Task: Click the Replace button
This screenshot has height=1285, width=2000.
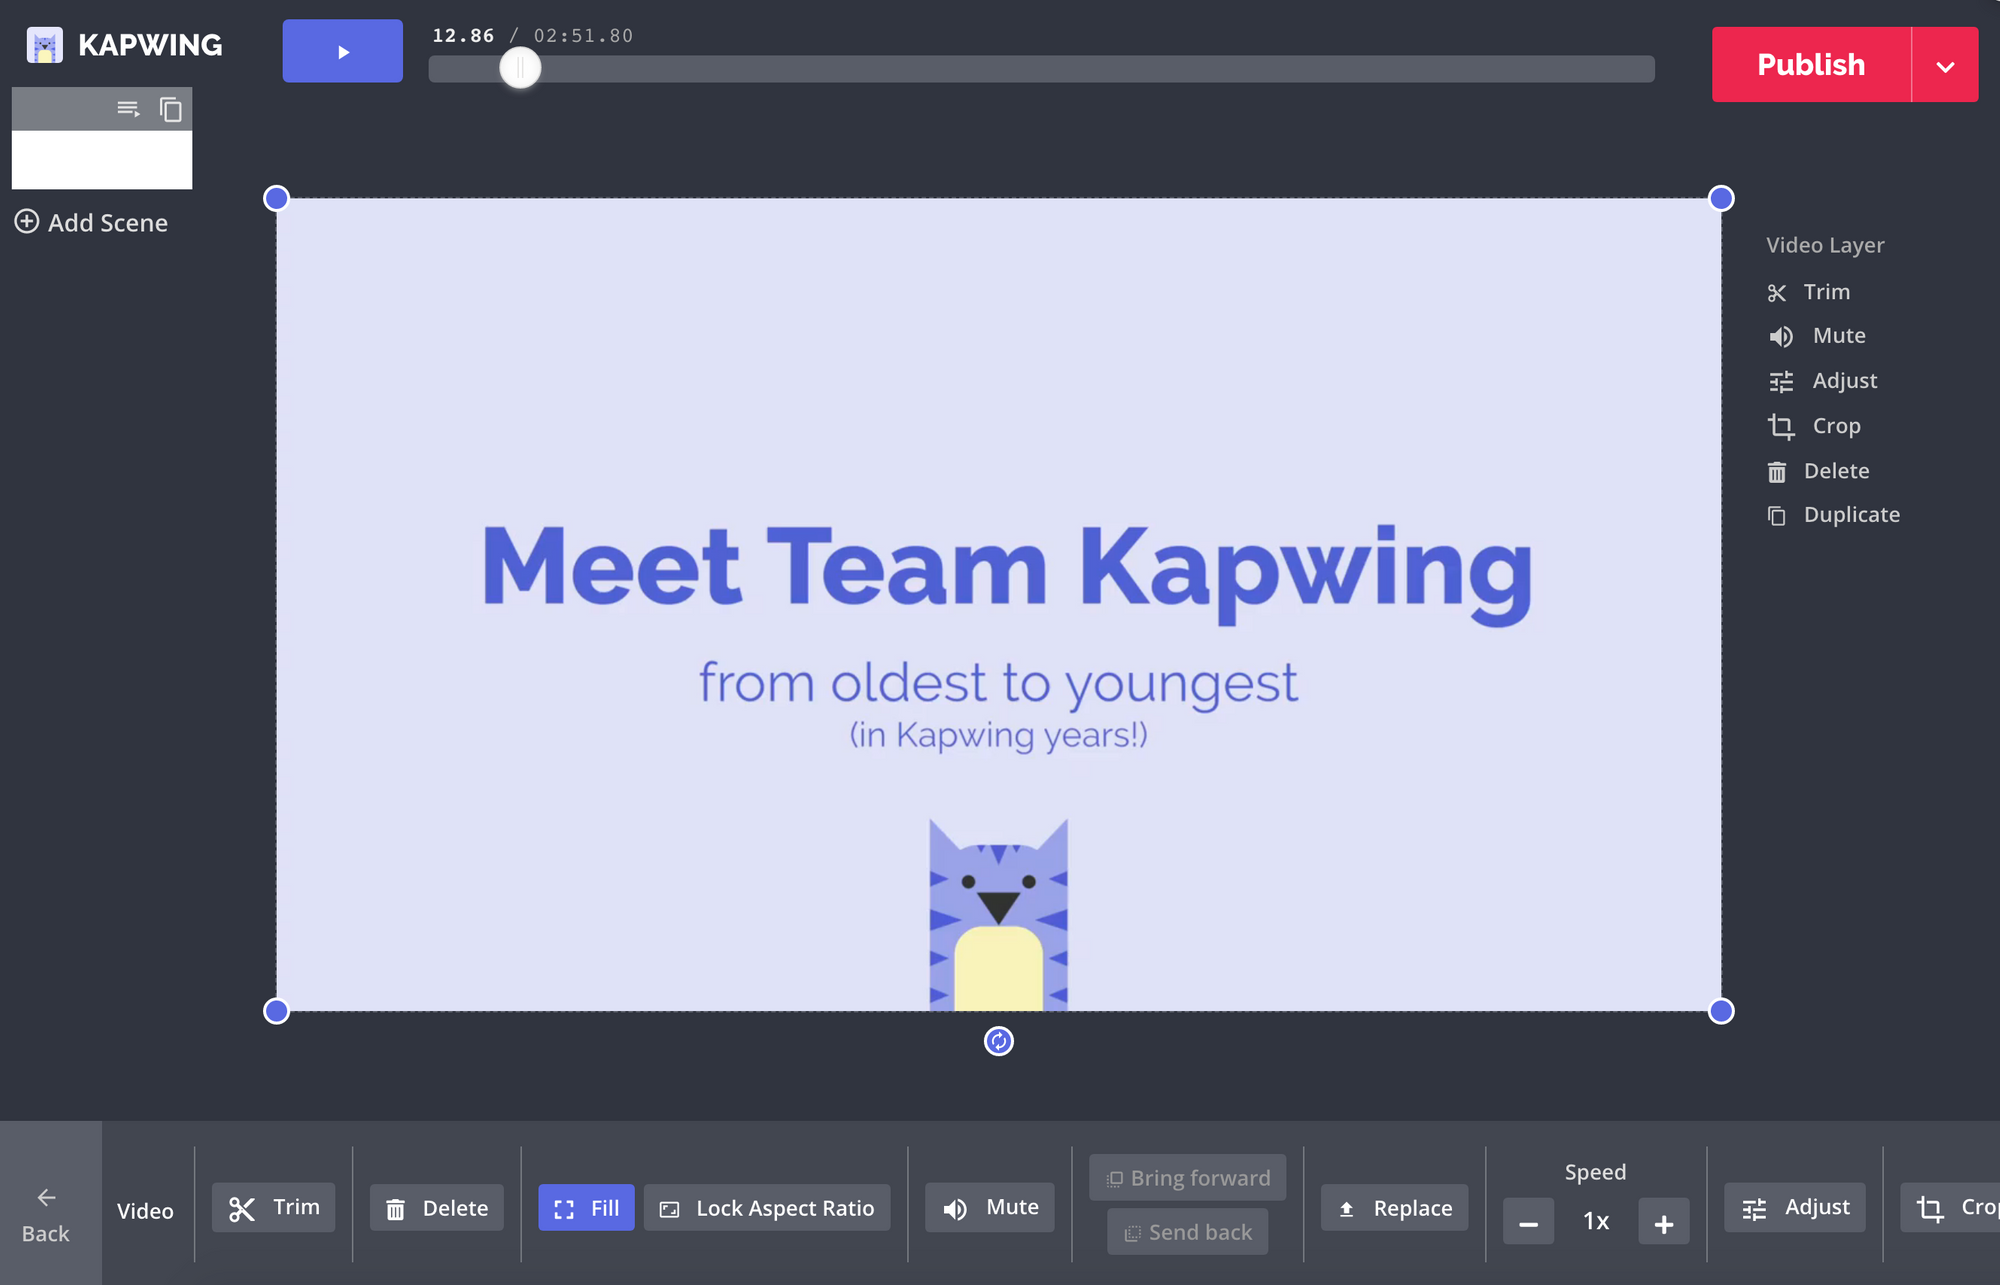Action: 1395,1208
